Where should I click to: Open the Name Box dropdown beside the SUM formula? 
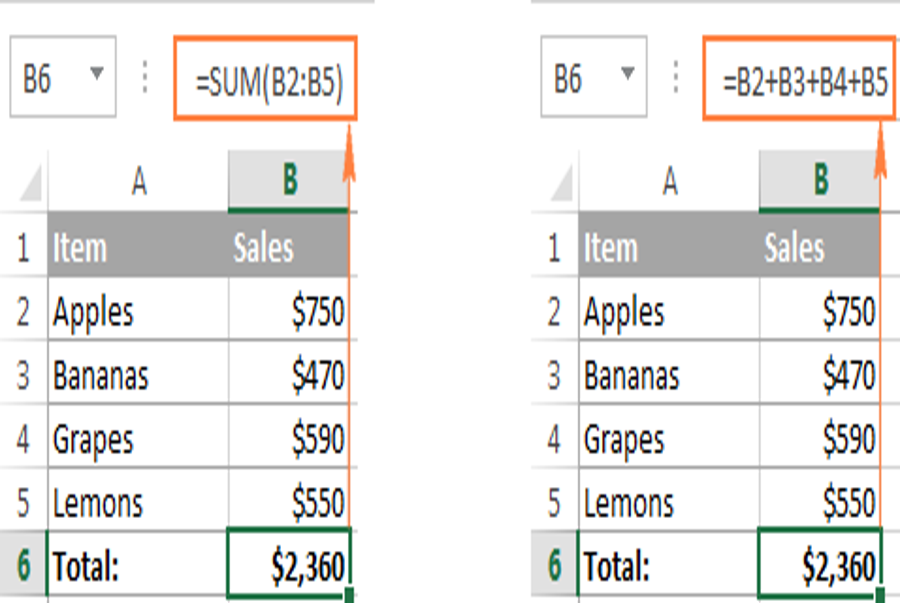pyautogui.click(x=97, y=75)
